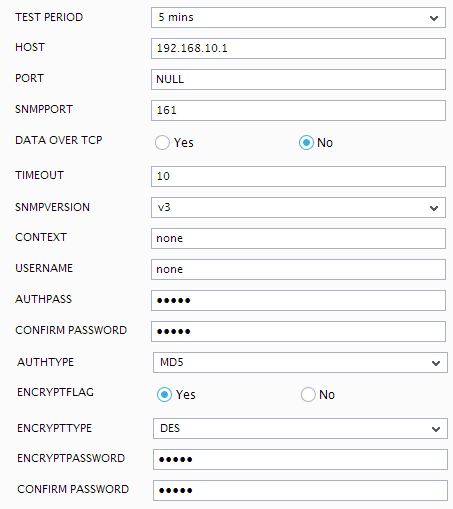This screenshot has height=509, width=453.
Task: Select Yes for DATA OVER TCP
Action: [162, 143]
